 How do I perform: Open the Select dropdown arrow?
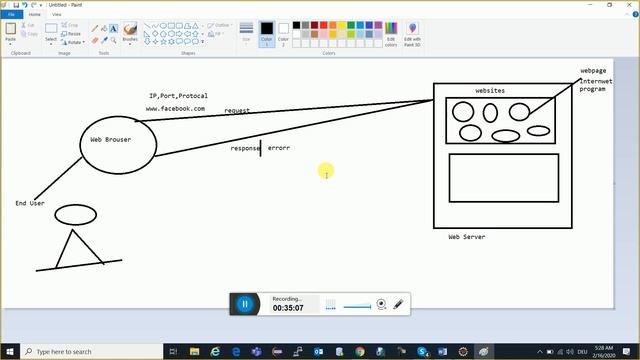(x=51, y=44)
